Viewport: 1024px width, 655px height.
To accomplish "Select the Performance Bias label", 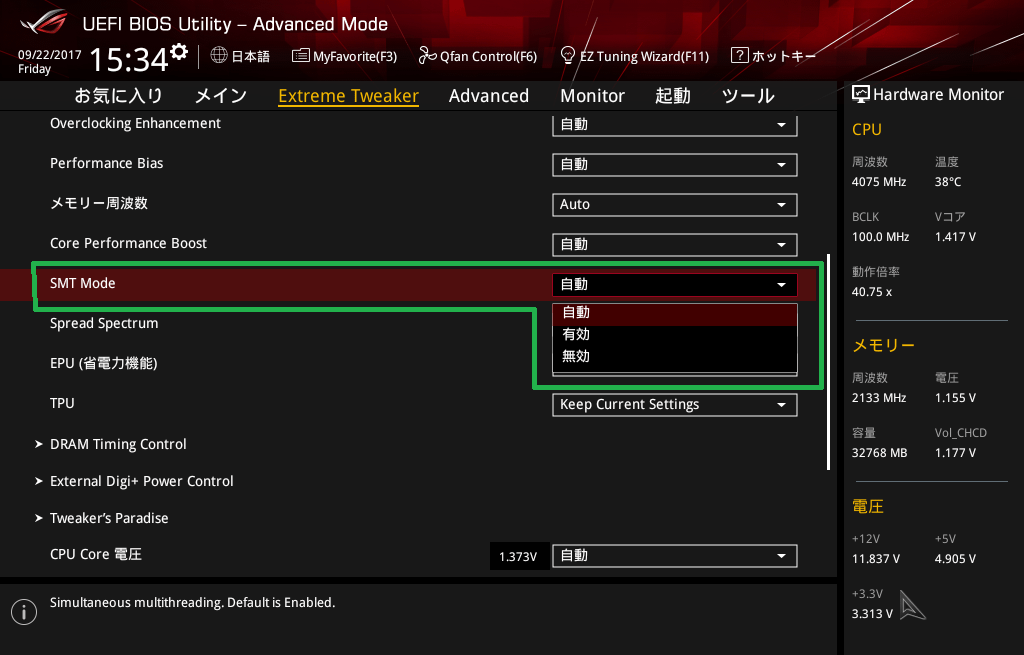I will tap(106, 163).
